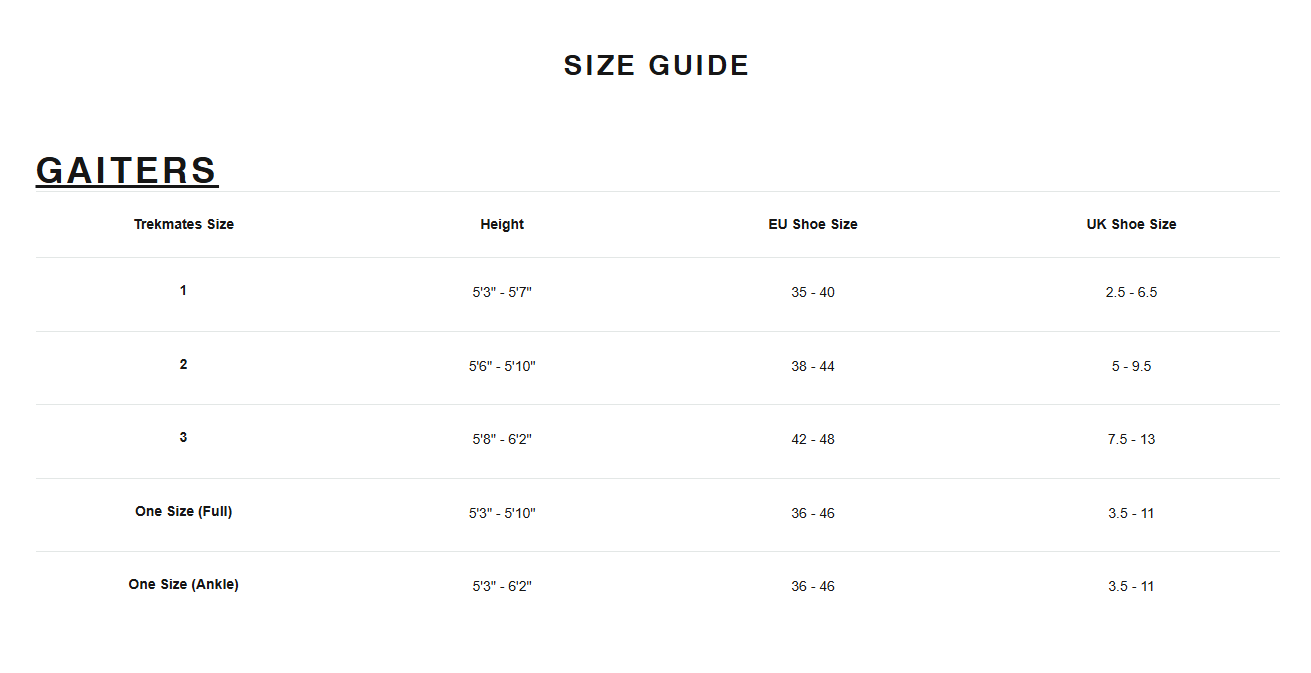This screenshot has height=673, width=1311.
Task: Click the One Size (Full) row label
Action: tap(184, 511)
